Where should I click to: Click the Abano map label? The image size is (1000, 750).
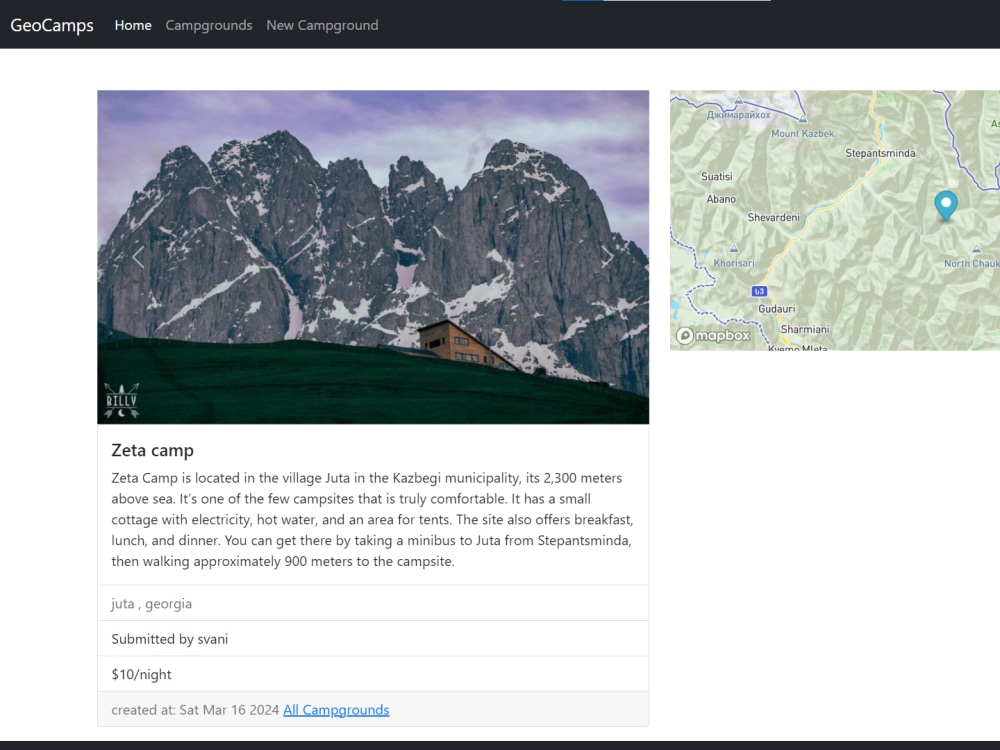click(x=721, y=199)
